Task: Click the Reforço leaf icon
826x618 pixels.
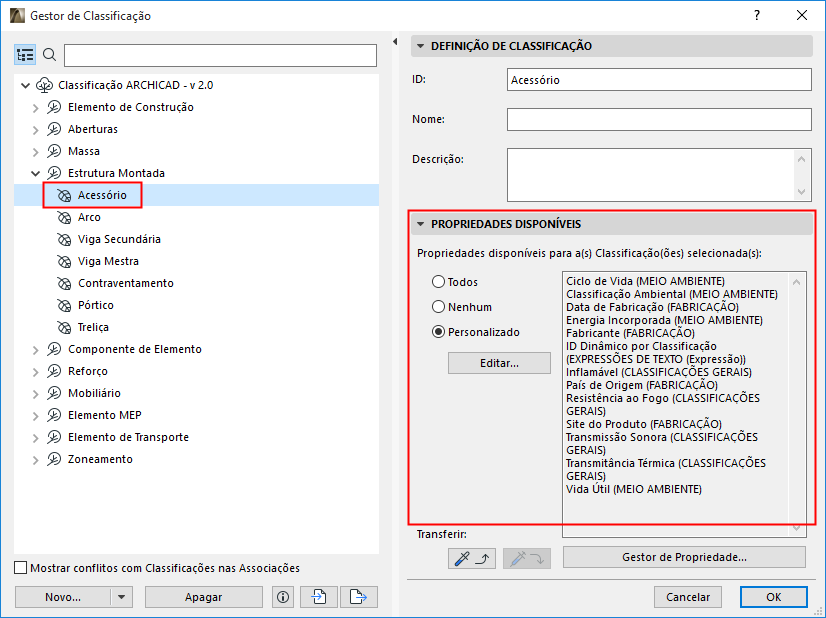Action: click(x=54, y=371)
